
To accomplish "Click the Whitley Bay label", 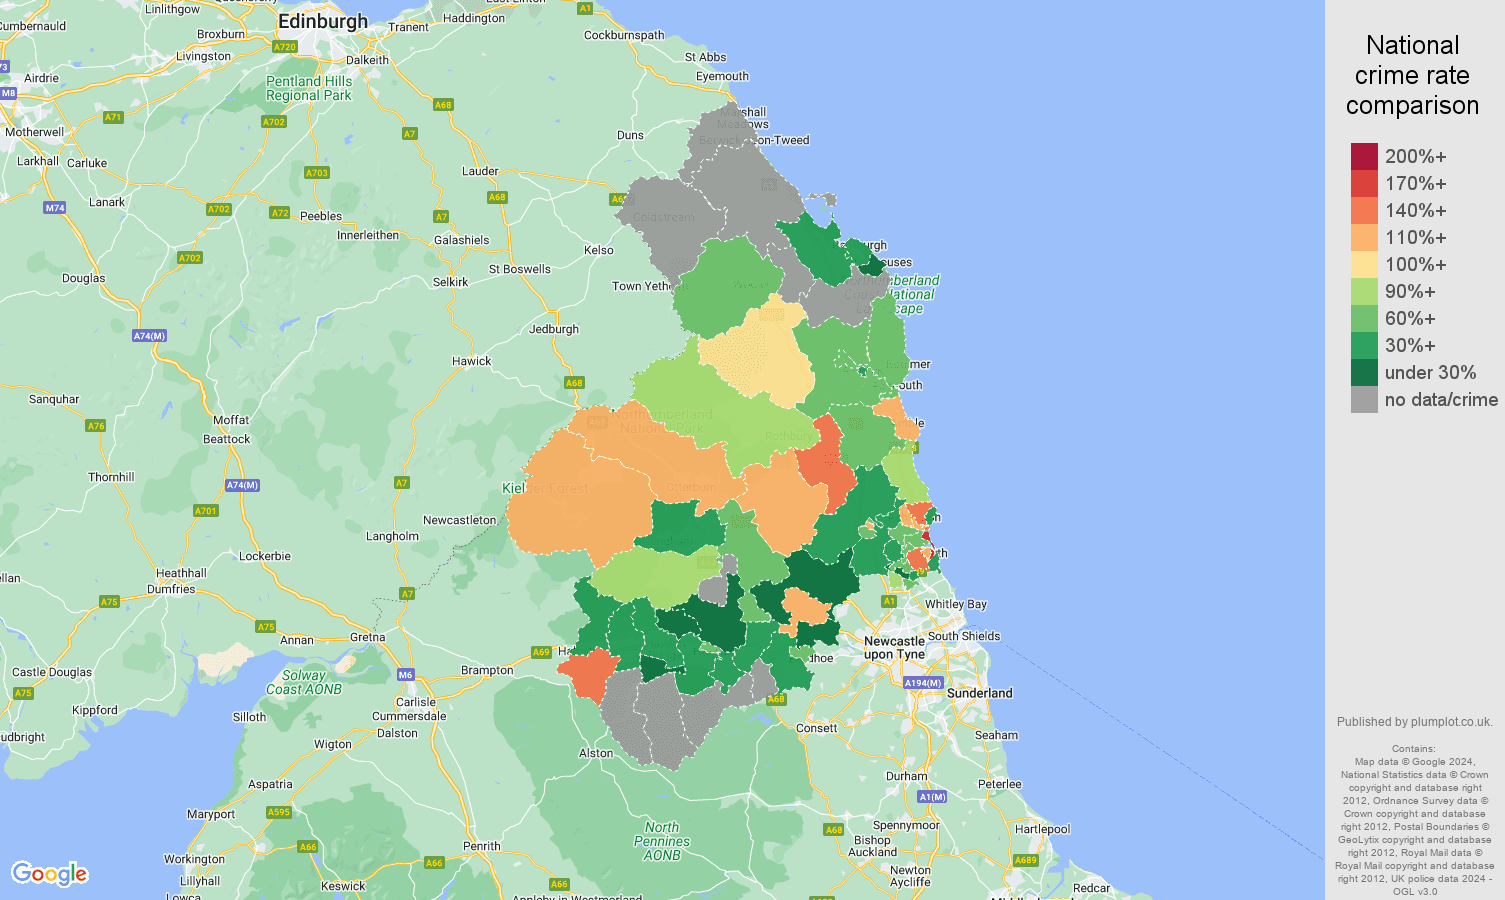I will (956, 604).
